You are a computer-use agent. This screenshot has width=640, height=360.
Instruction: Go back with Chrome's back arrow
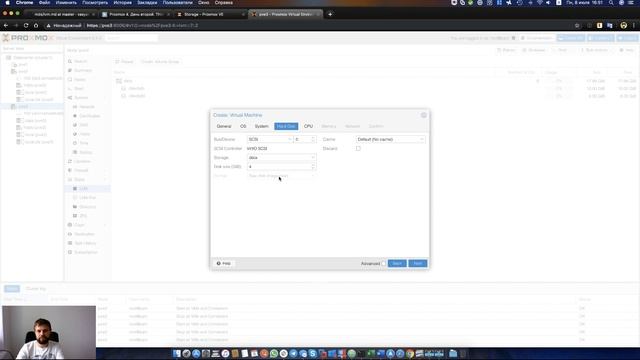6,25
